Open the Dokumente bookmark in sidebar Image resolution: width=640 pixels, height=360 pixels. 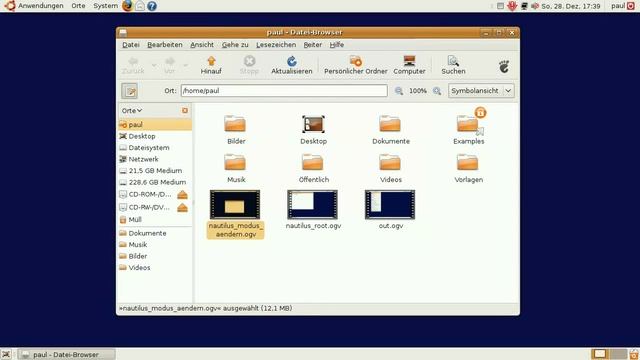(155, 233)
